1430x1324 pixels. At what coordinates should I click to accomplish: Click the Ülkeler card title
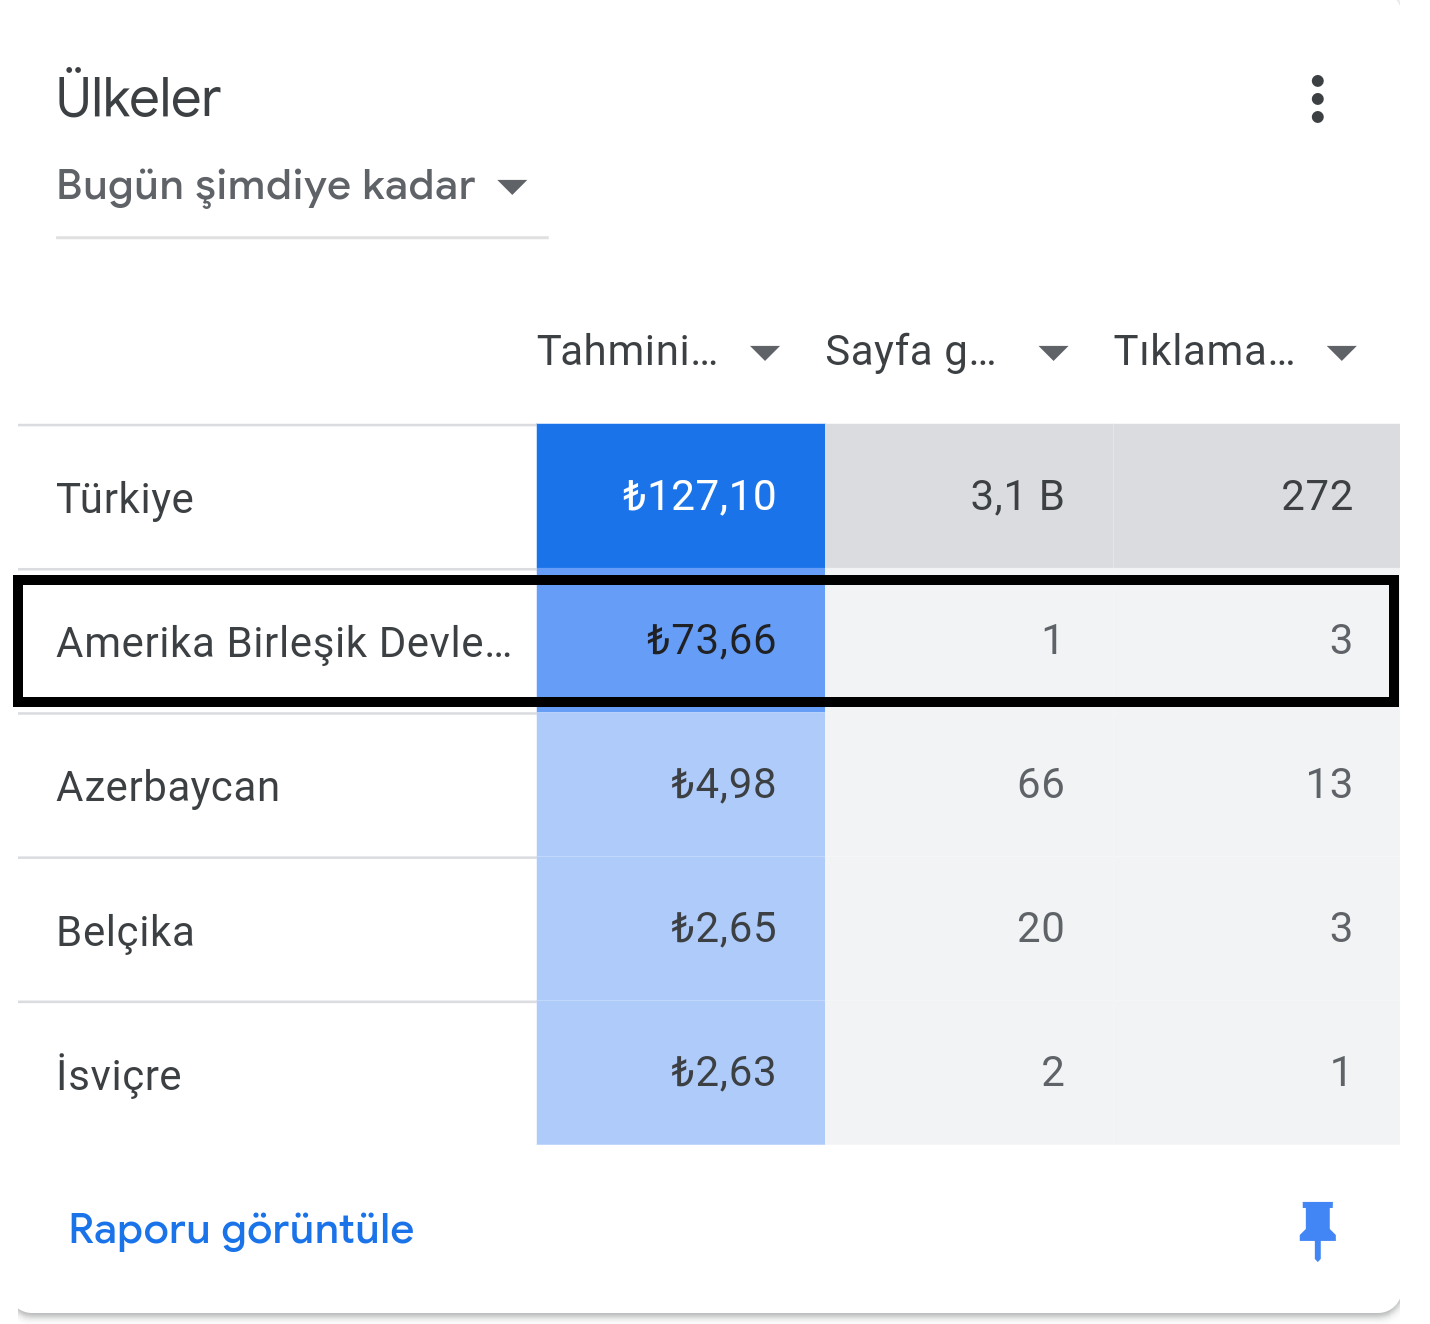[138, 98]
